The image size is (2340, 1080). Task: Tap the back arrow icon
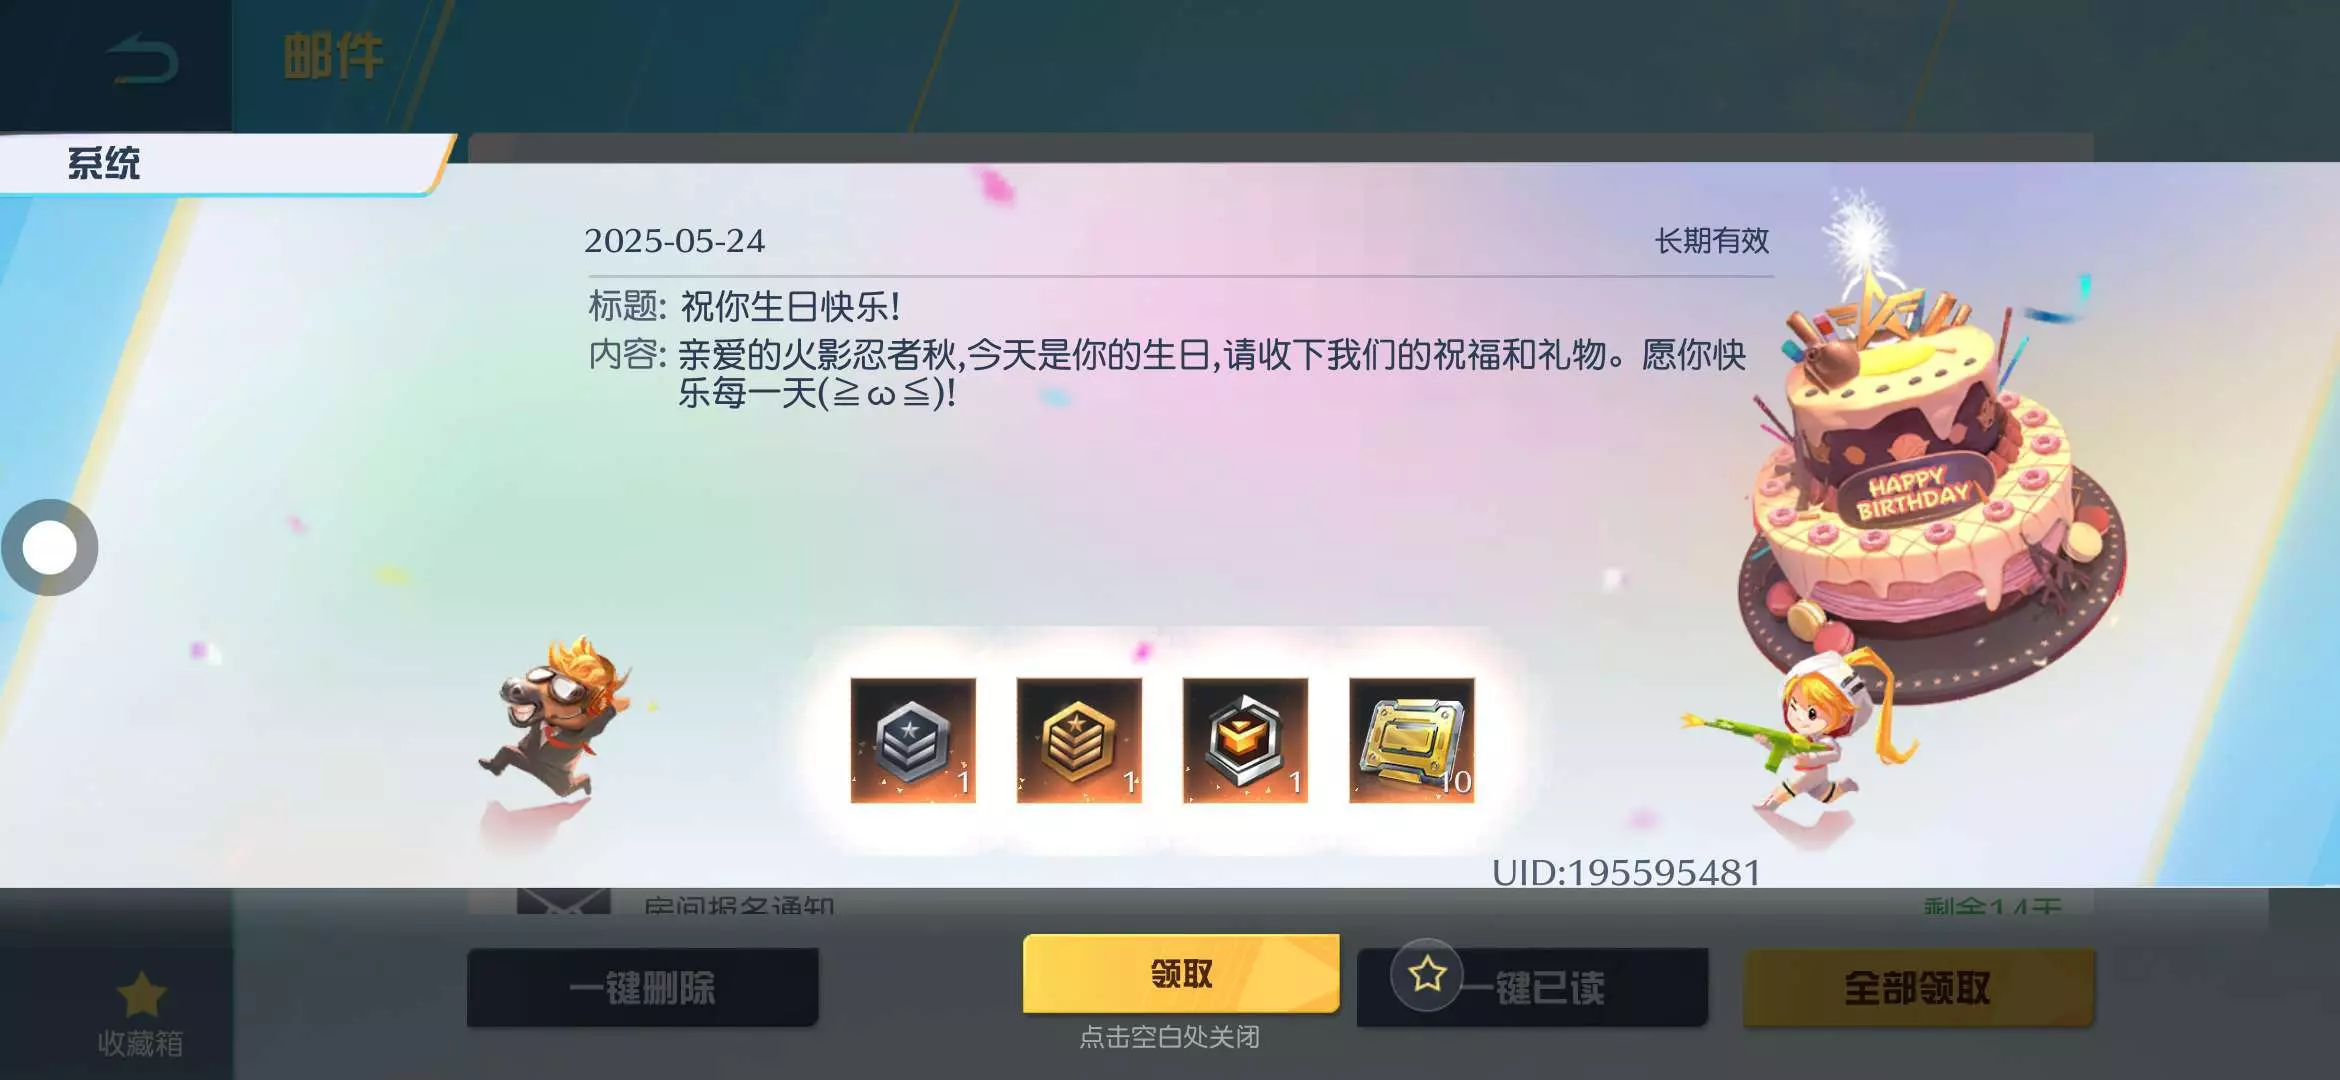tap(143, 59)
